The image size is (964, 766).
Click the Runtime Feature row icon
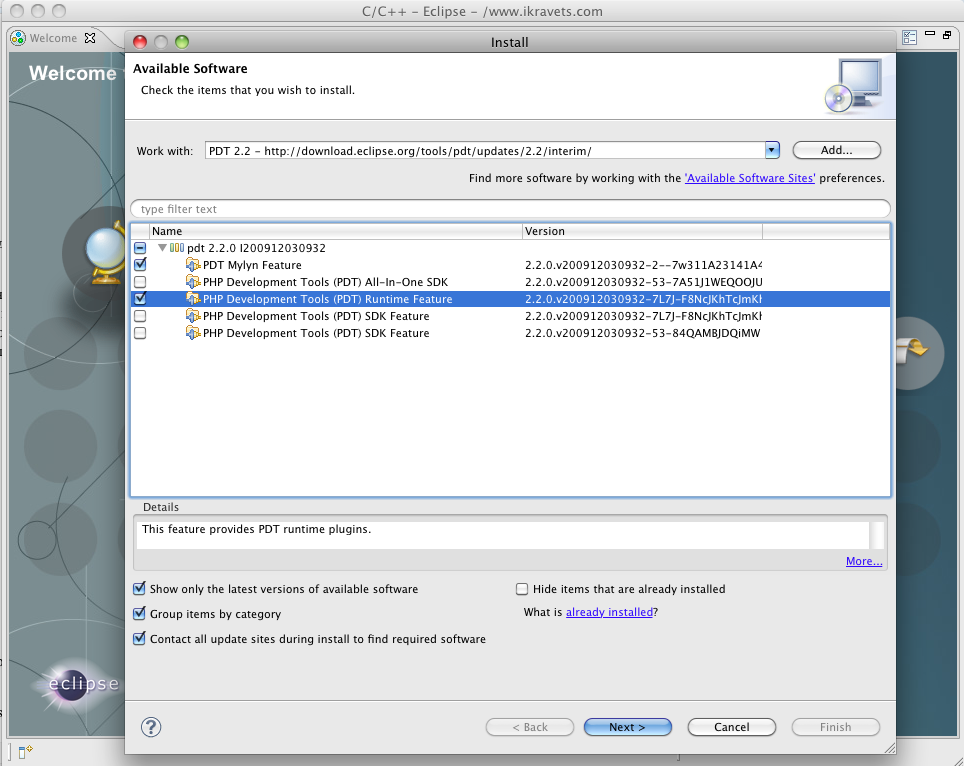coord(193,299)
